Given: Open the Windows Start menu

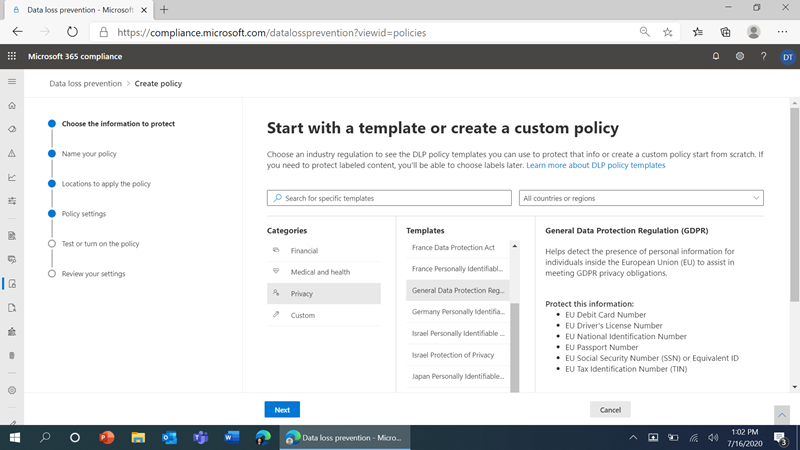Looking at the screenshot, I should click(14, 437).
